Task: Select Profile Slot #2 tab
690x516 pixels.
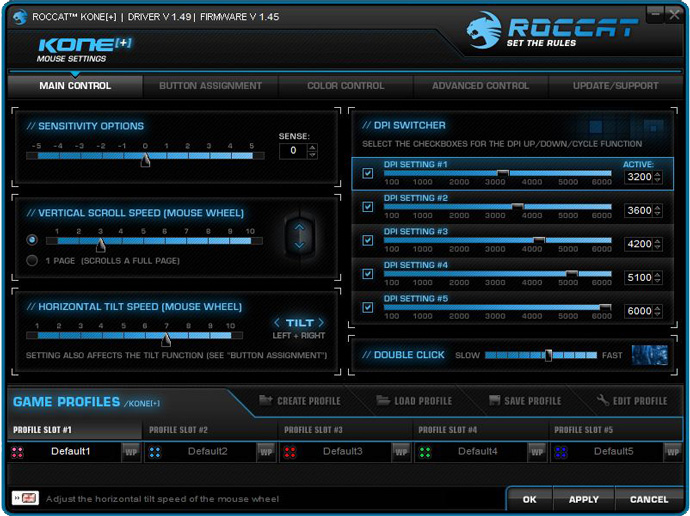Action: click(x=210, y=430)
